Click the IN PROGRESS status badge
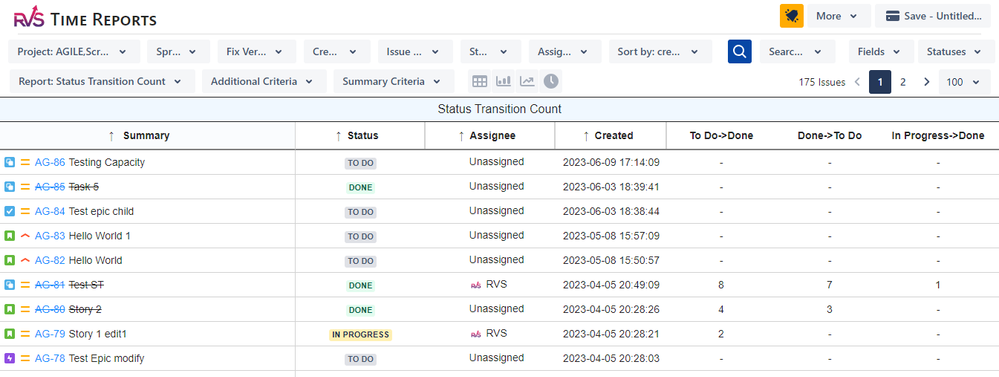Image resolution: width=999 pixels, height=377 pixels. (361, 334)
